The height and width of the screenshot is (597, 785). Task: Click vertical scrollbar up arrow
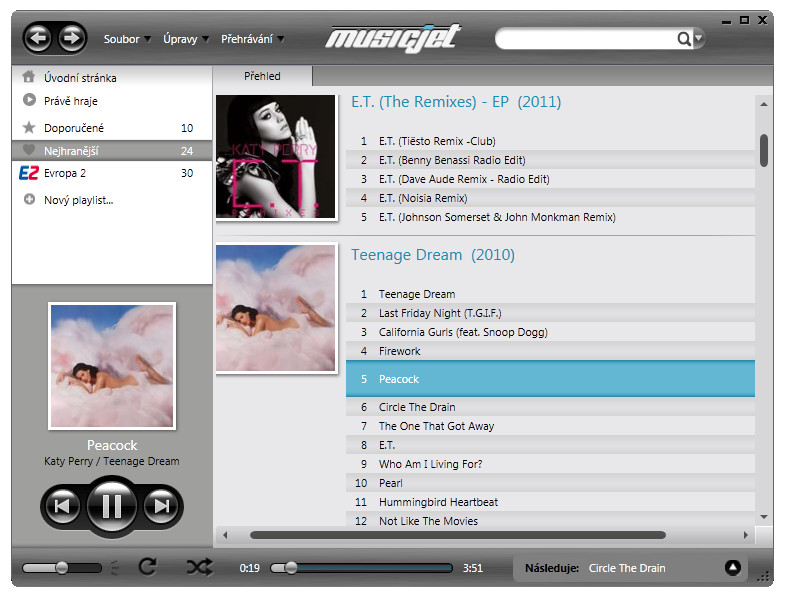coord(763,105)
